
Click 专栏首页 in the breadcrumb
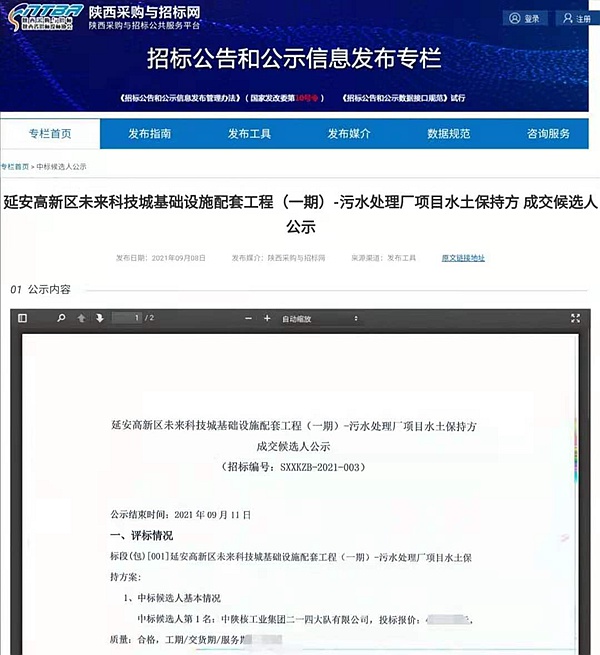click(14, 166)
